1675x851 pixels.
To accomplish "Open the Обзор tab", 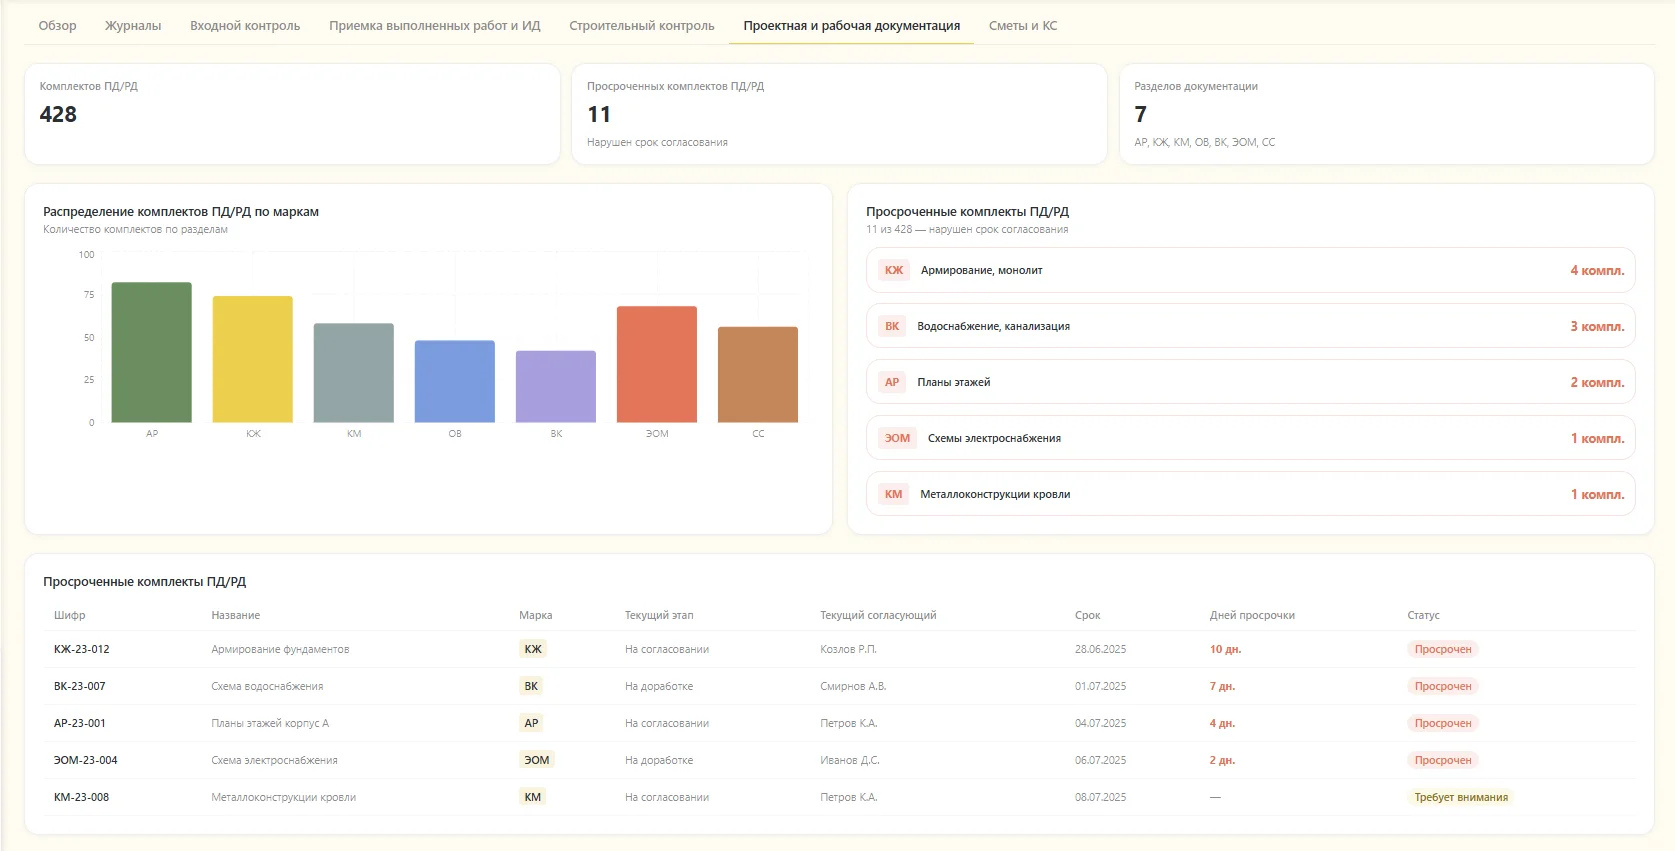I will tap(57, 26).
